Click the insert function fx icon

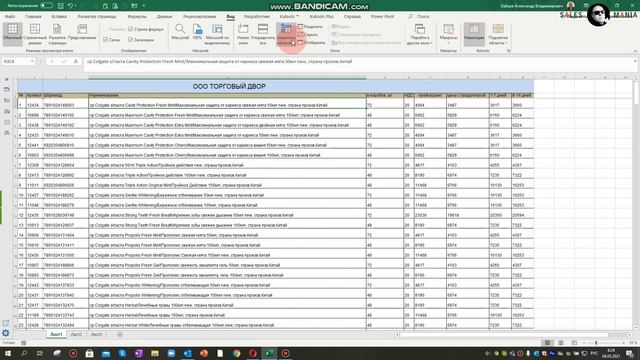coord(76,61)
